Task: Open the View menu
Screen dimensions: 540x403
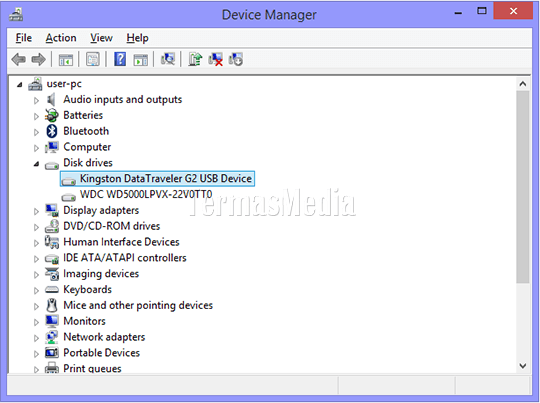Action: tap(101, 38)
